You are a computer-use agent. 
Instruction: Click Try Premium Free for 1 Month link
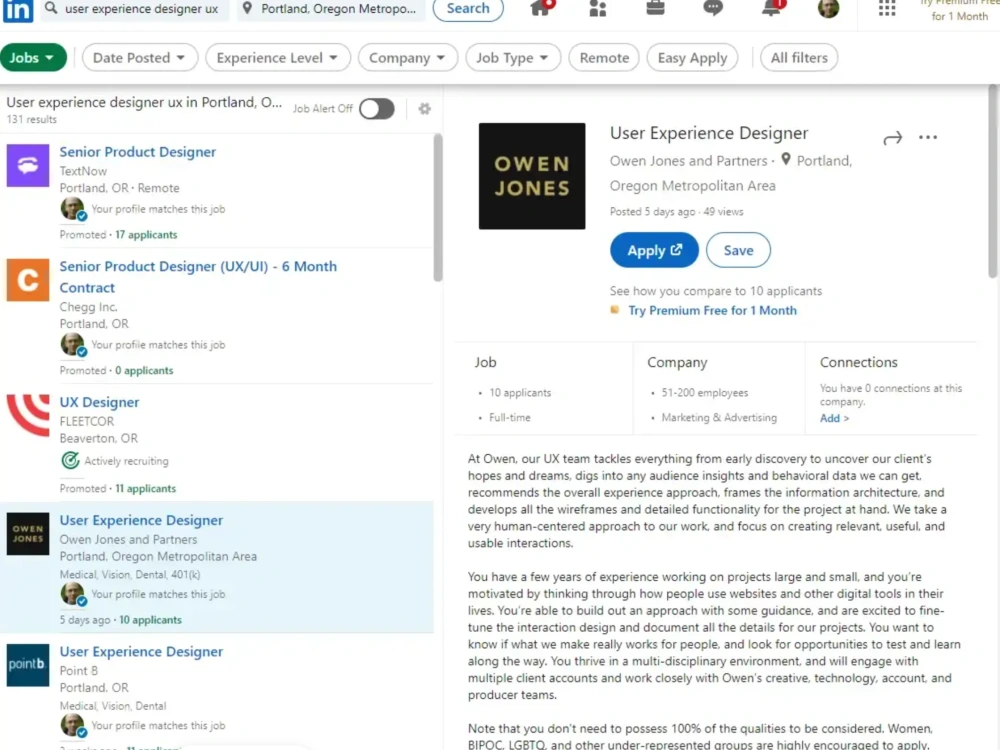(x=712, y=311)
